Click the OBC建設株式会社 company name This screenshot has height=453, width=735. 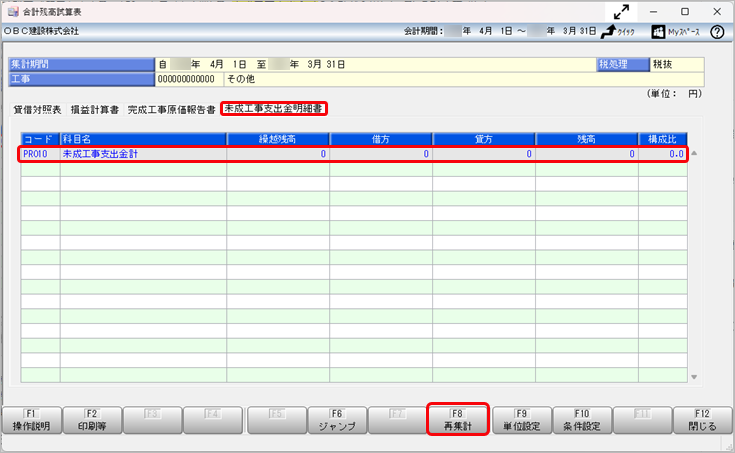[x=42, y=31]
